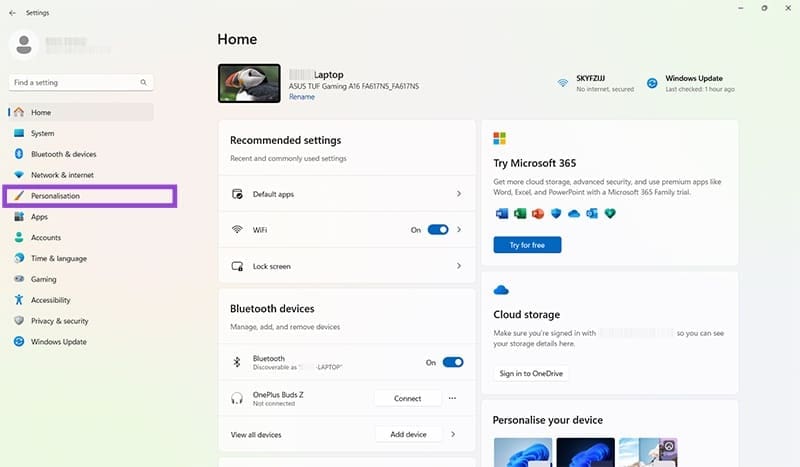Click Sign in to OneDrive button
The width and height of the screenshot is (800, 467).
[x=531, y=374]
